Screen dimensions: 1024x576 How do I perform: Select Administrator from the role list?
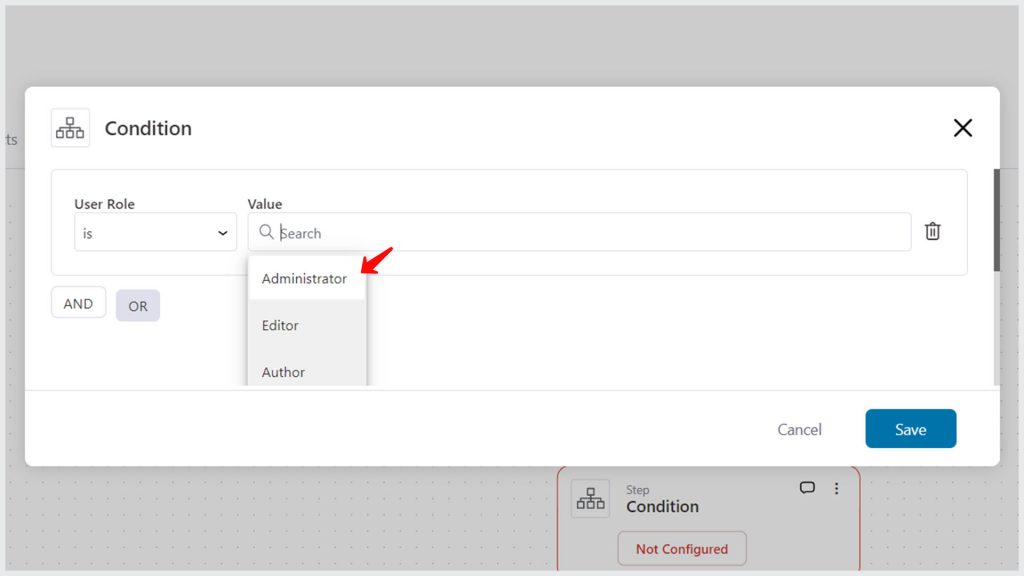tap(307, 278)
